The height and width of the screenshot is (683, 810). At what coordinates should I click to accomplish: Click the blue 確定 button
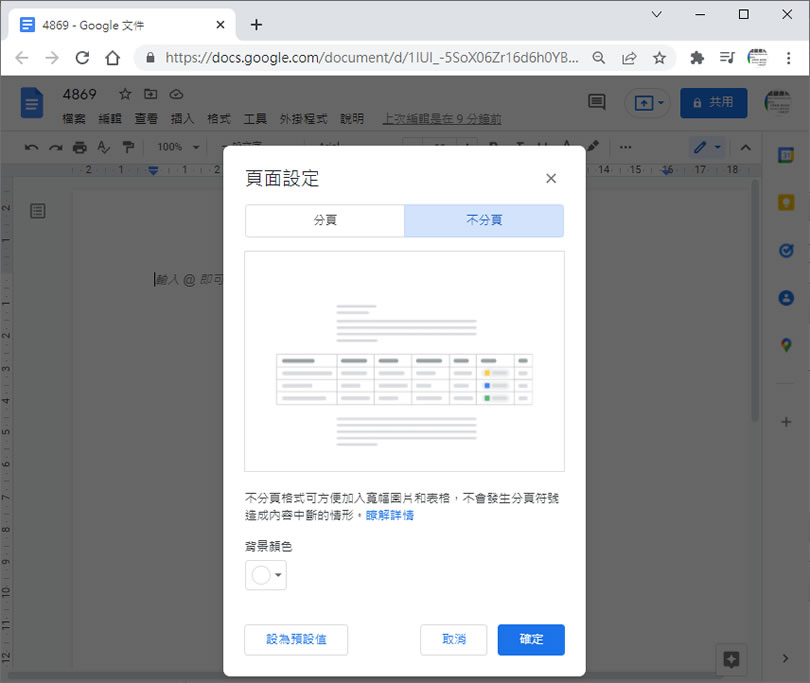(x=531, y=640)
